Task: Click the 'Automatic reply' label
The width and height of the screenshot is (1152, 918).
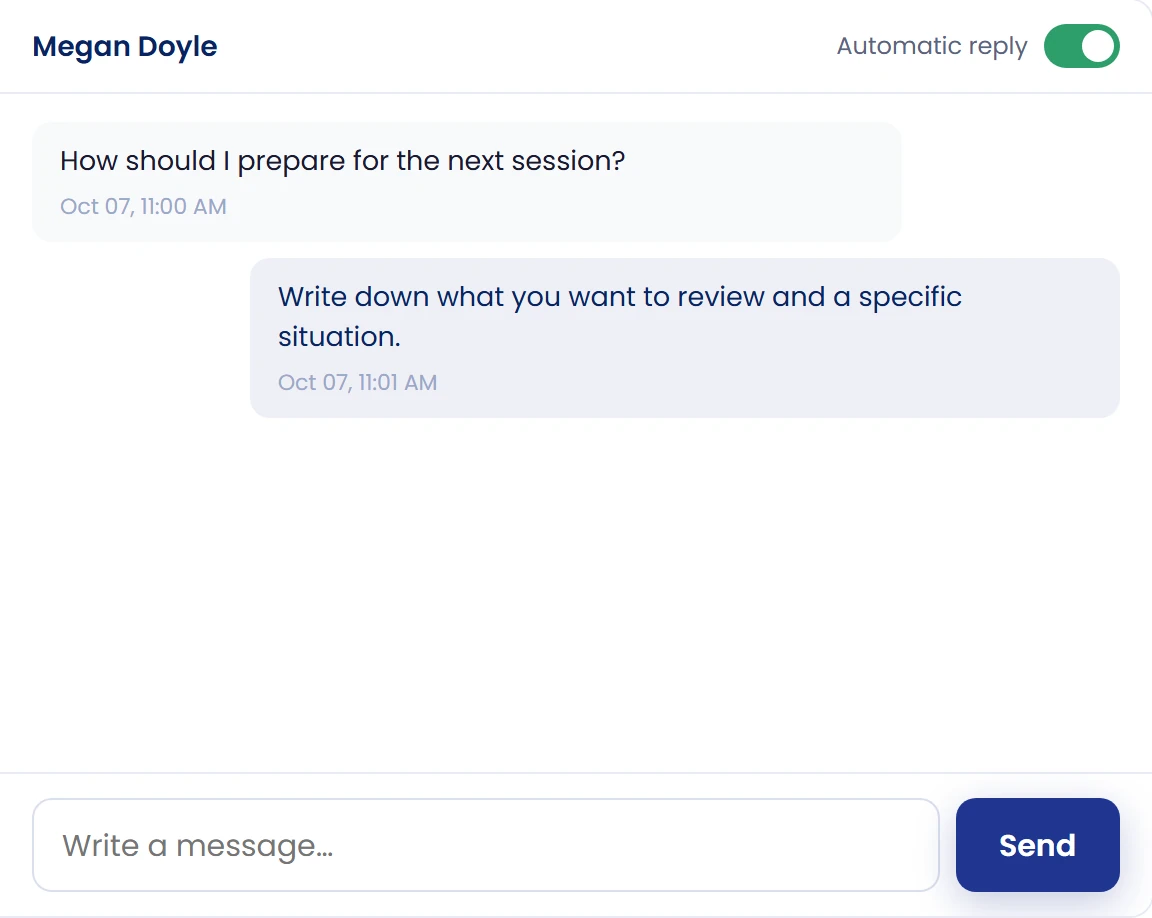Action: coord(932,46)
